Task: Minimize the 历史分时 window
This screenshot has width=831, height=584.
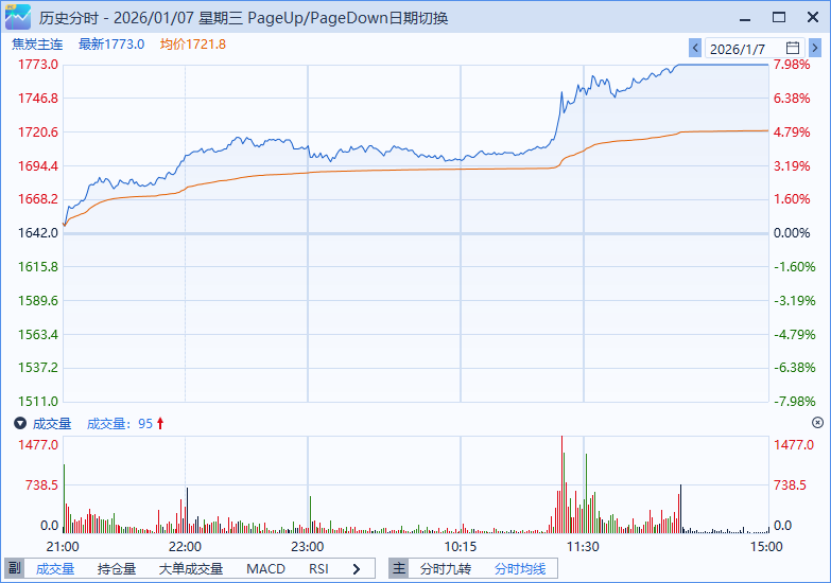Action: 745,18
